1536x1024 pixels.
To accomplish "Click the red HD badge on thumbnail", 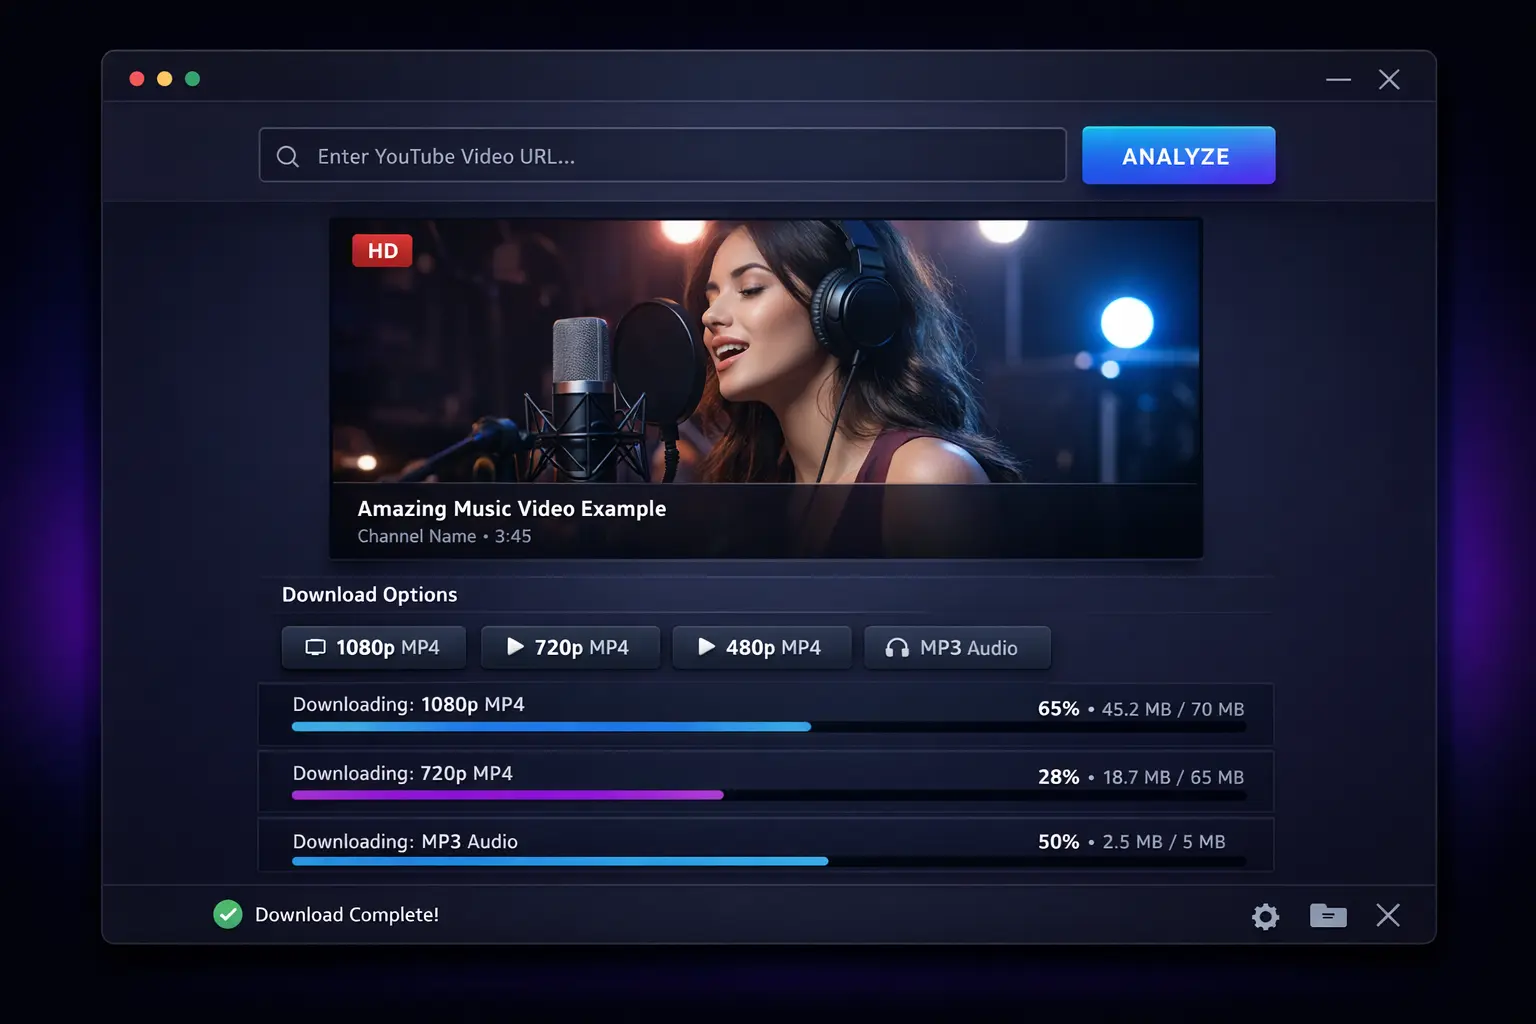I will (x=382, y=250).
